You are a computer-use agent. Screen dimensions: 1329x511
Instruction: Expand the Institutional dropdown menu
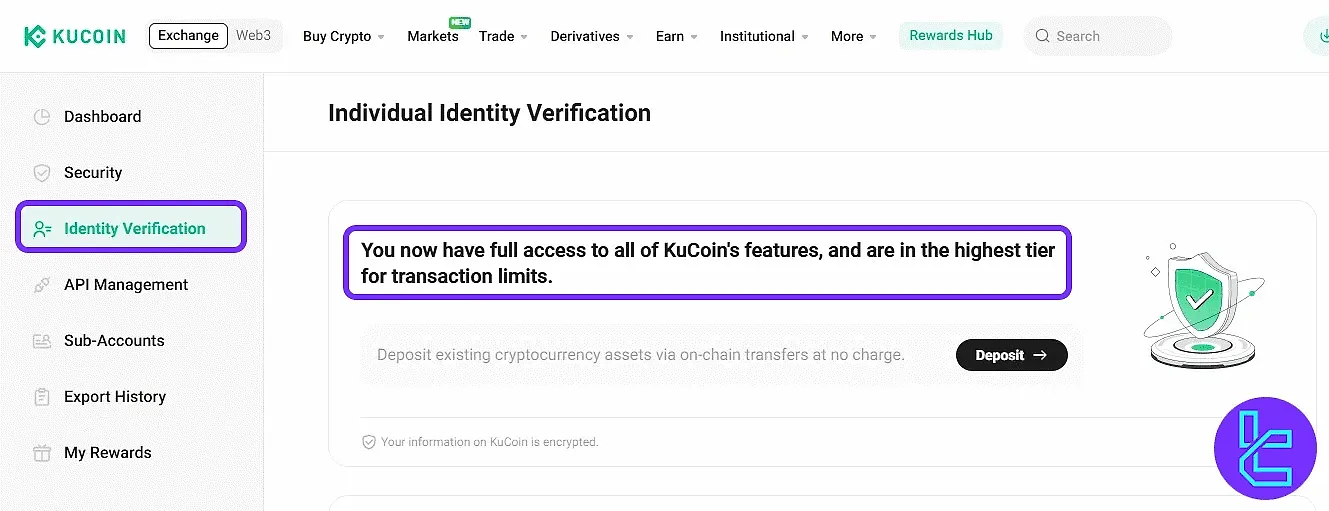(x=764, y=37)
